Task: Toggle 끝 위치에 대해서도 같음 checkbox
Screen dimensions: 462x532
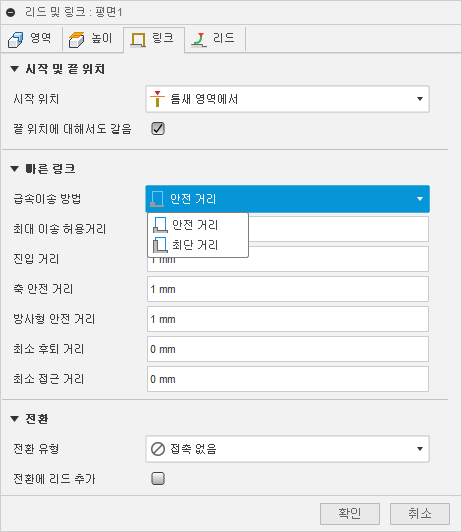Action: coord(158,129)
